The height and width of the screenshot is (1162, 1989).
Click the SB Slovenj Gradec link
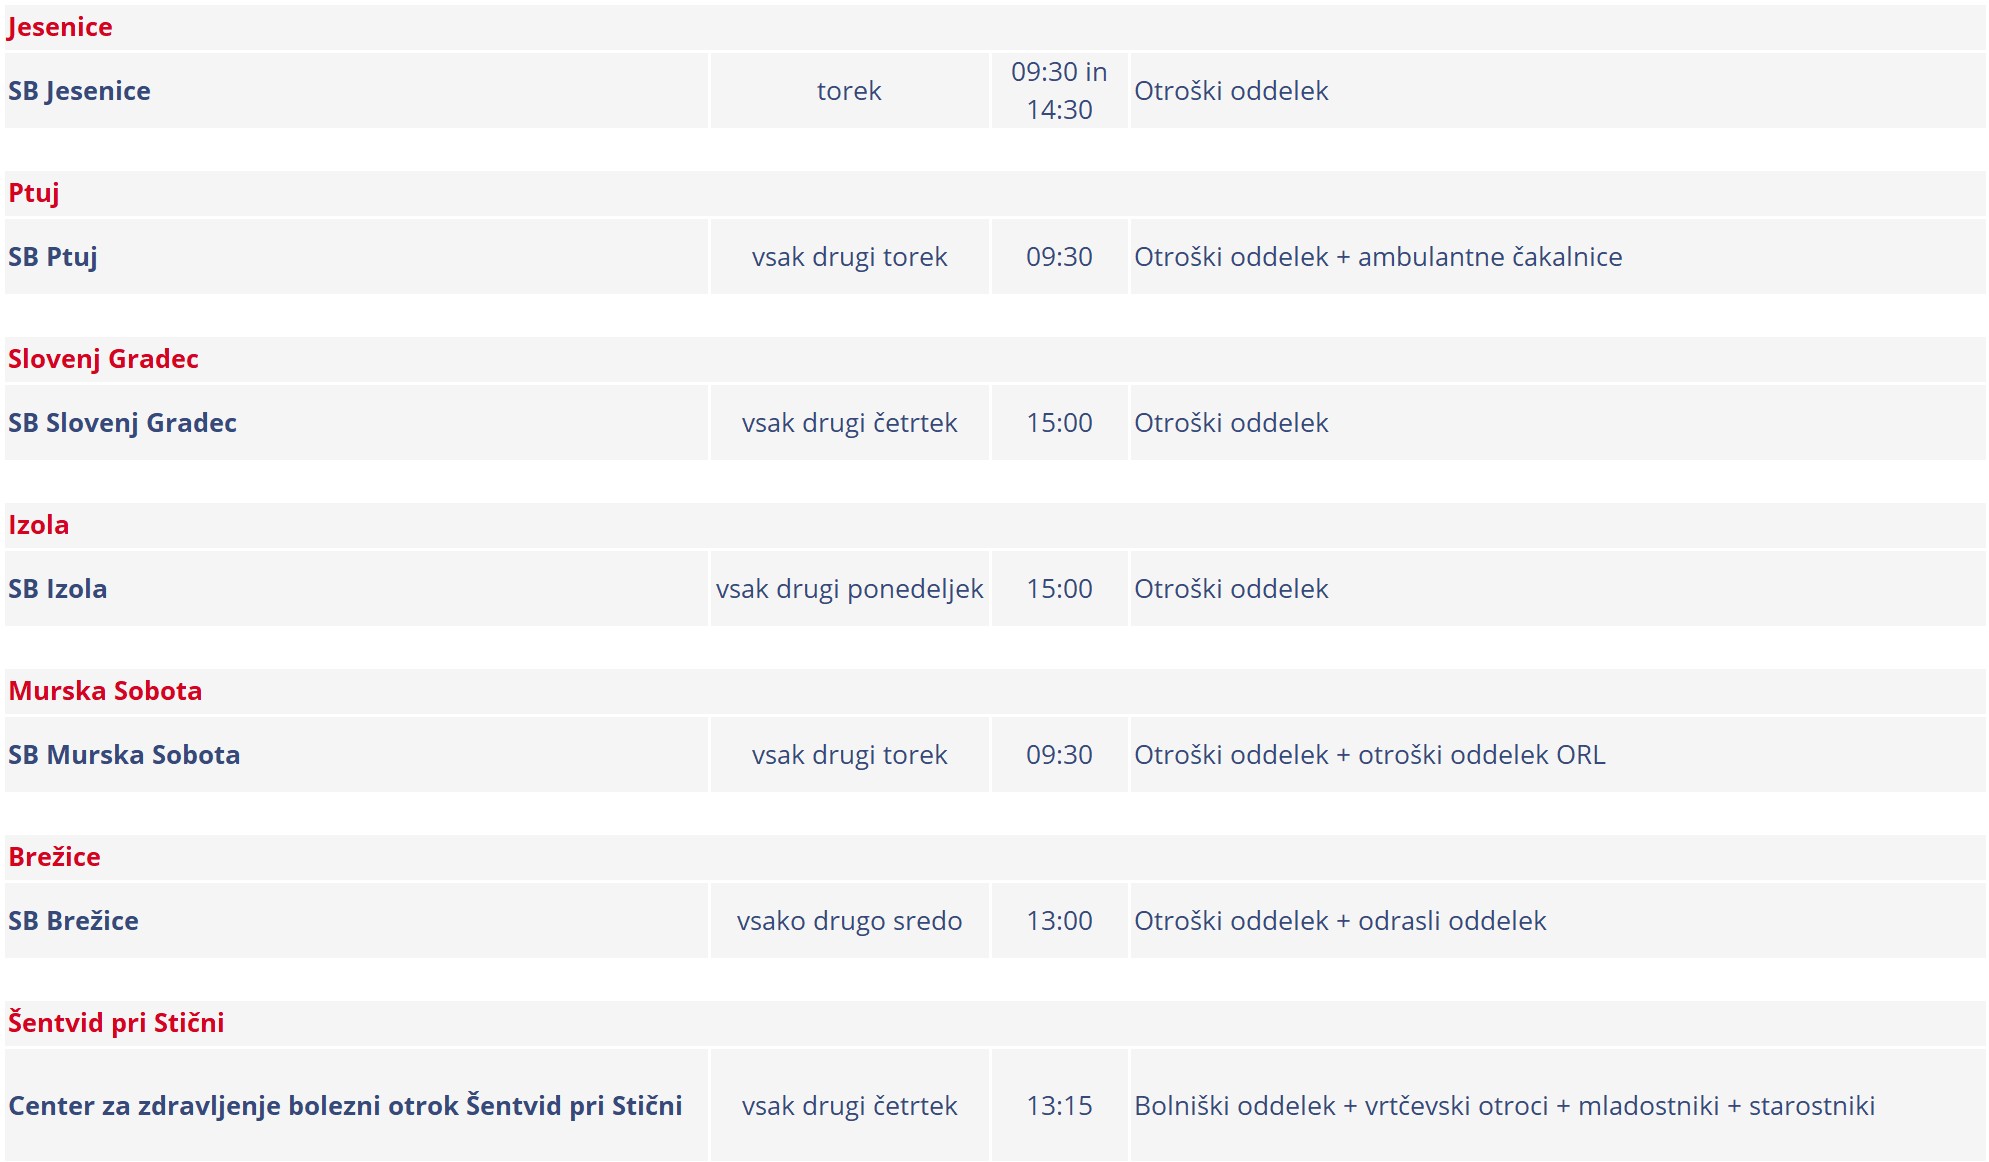tap(122, 423)
